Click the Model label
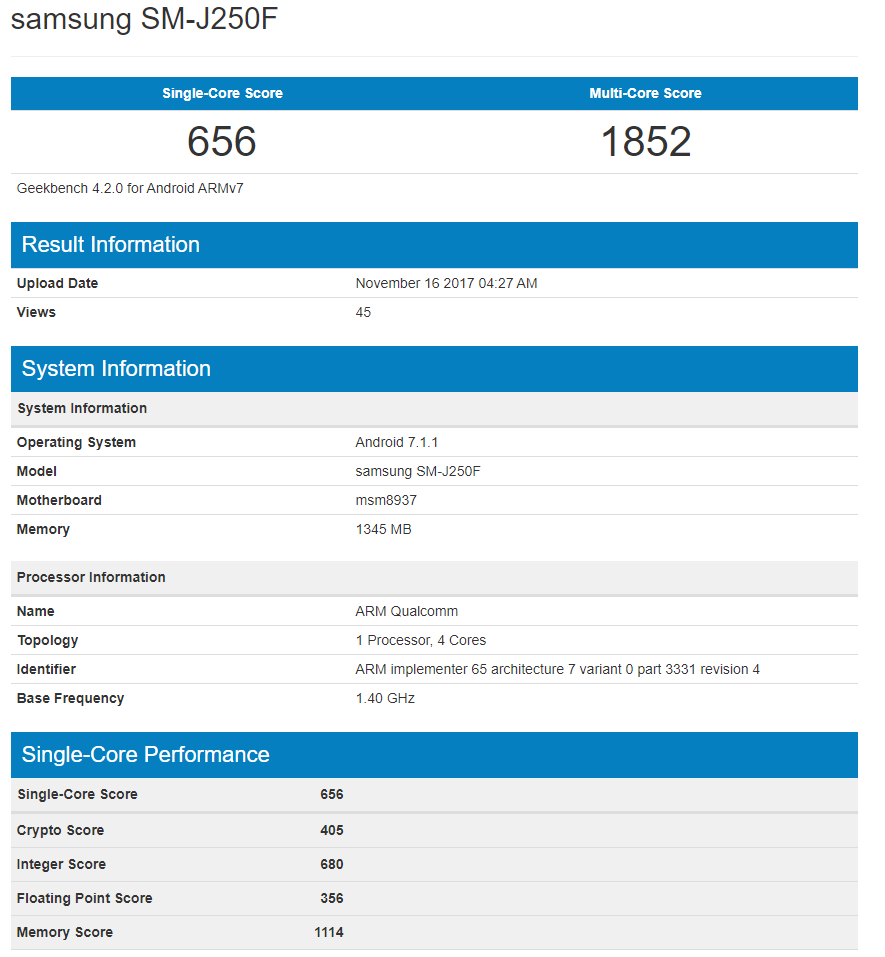 coord(37,471)
